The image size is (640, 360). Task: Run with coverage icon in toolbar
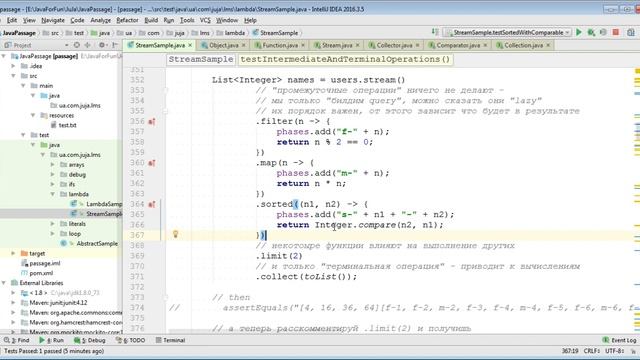click(x=603, y=32)
